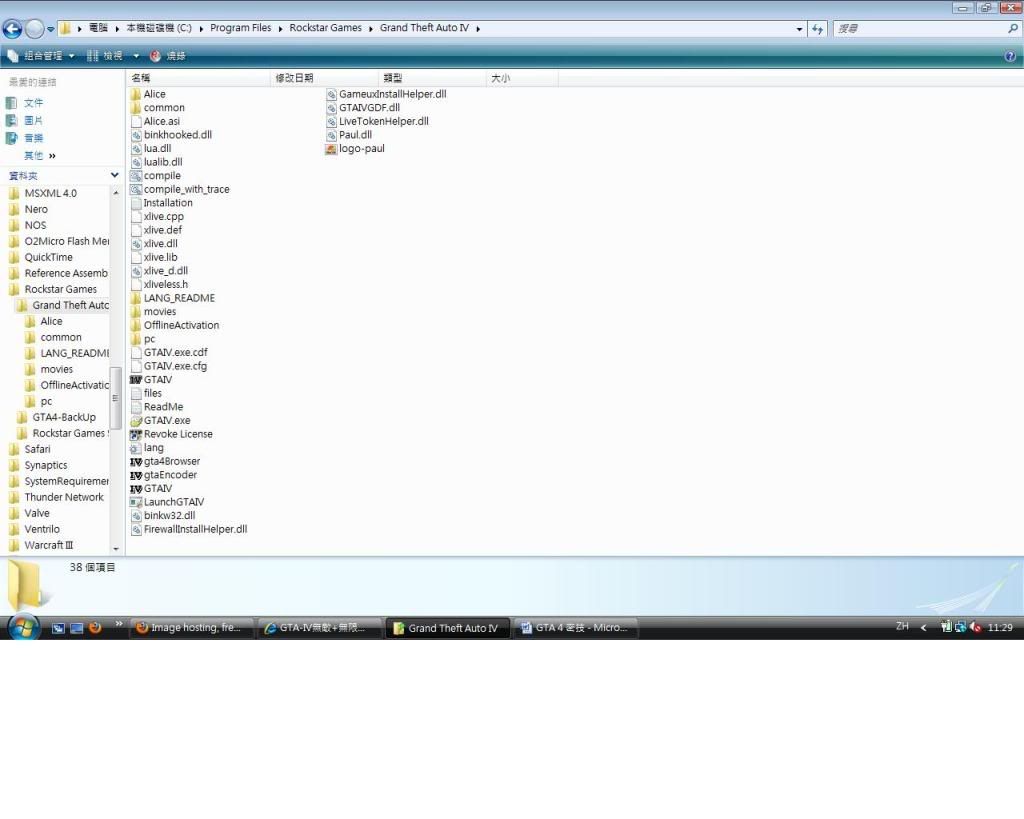
Task: Open the 組合管理 organize dropdown
Action: (42, 56)
